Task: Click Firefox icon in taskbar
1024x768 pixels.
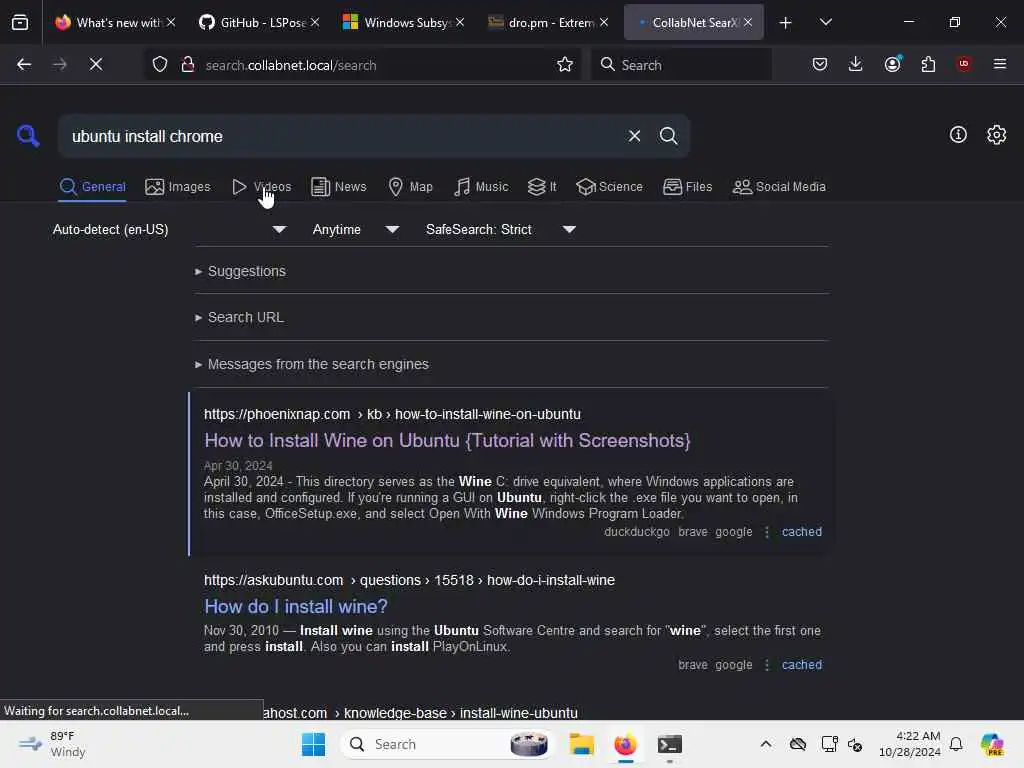Action: tap(626, 744)
